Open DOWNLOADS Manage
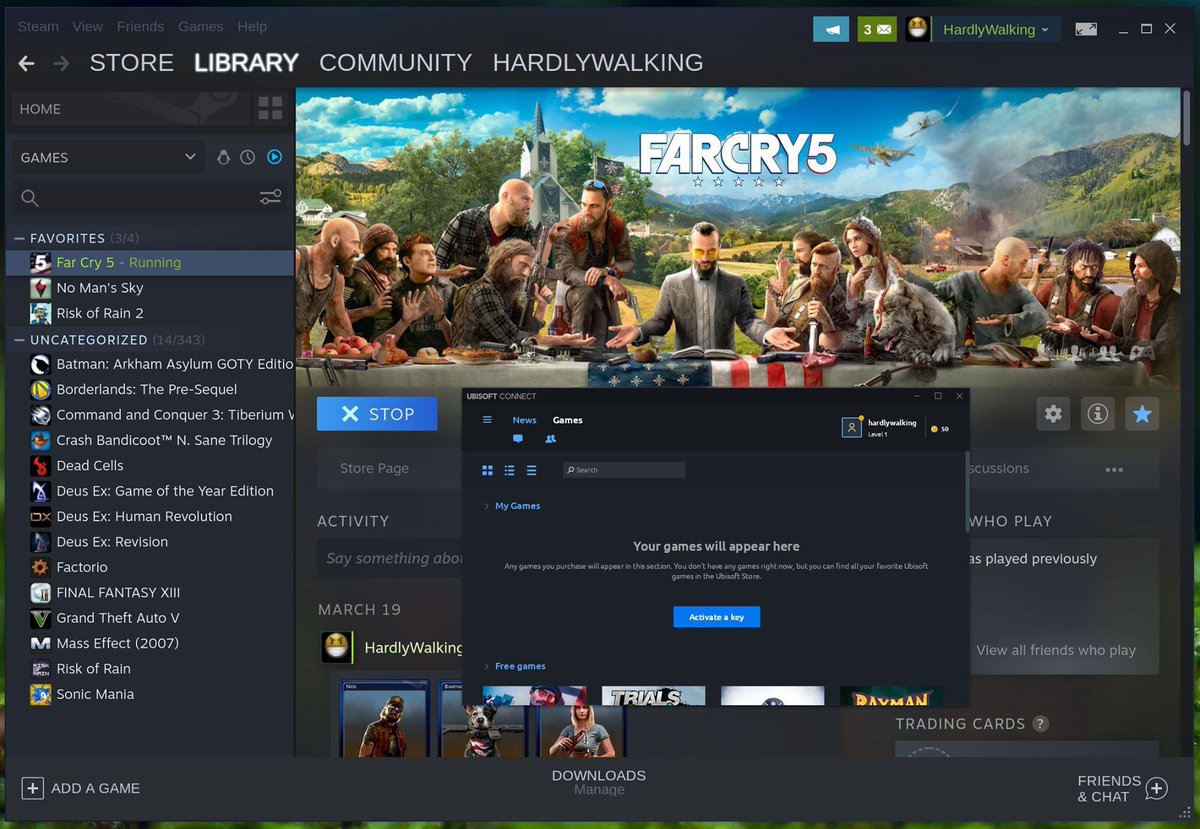1200x829 pixels. pyautogui.click(x=599, y=782)
